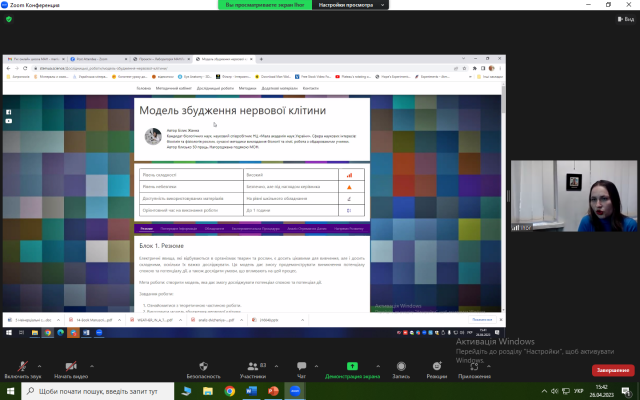
Task: Expand the arrow next to Демонстрация экрана
Action: tap(378, 366)
